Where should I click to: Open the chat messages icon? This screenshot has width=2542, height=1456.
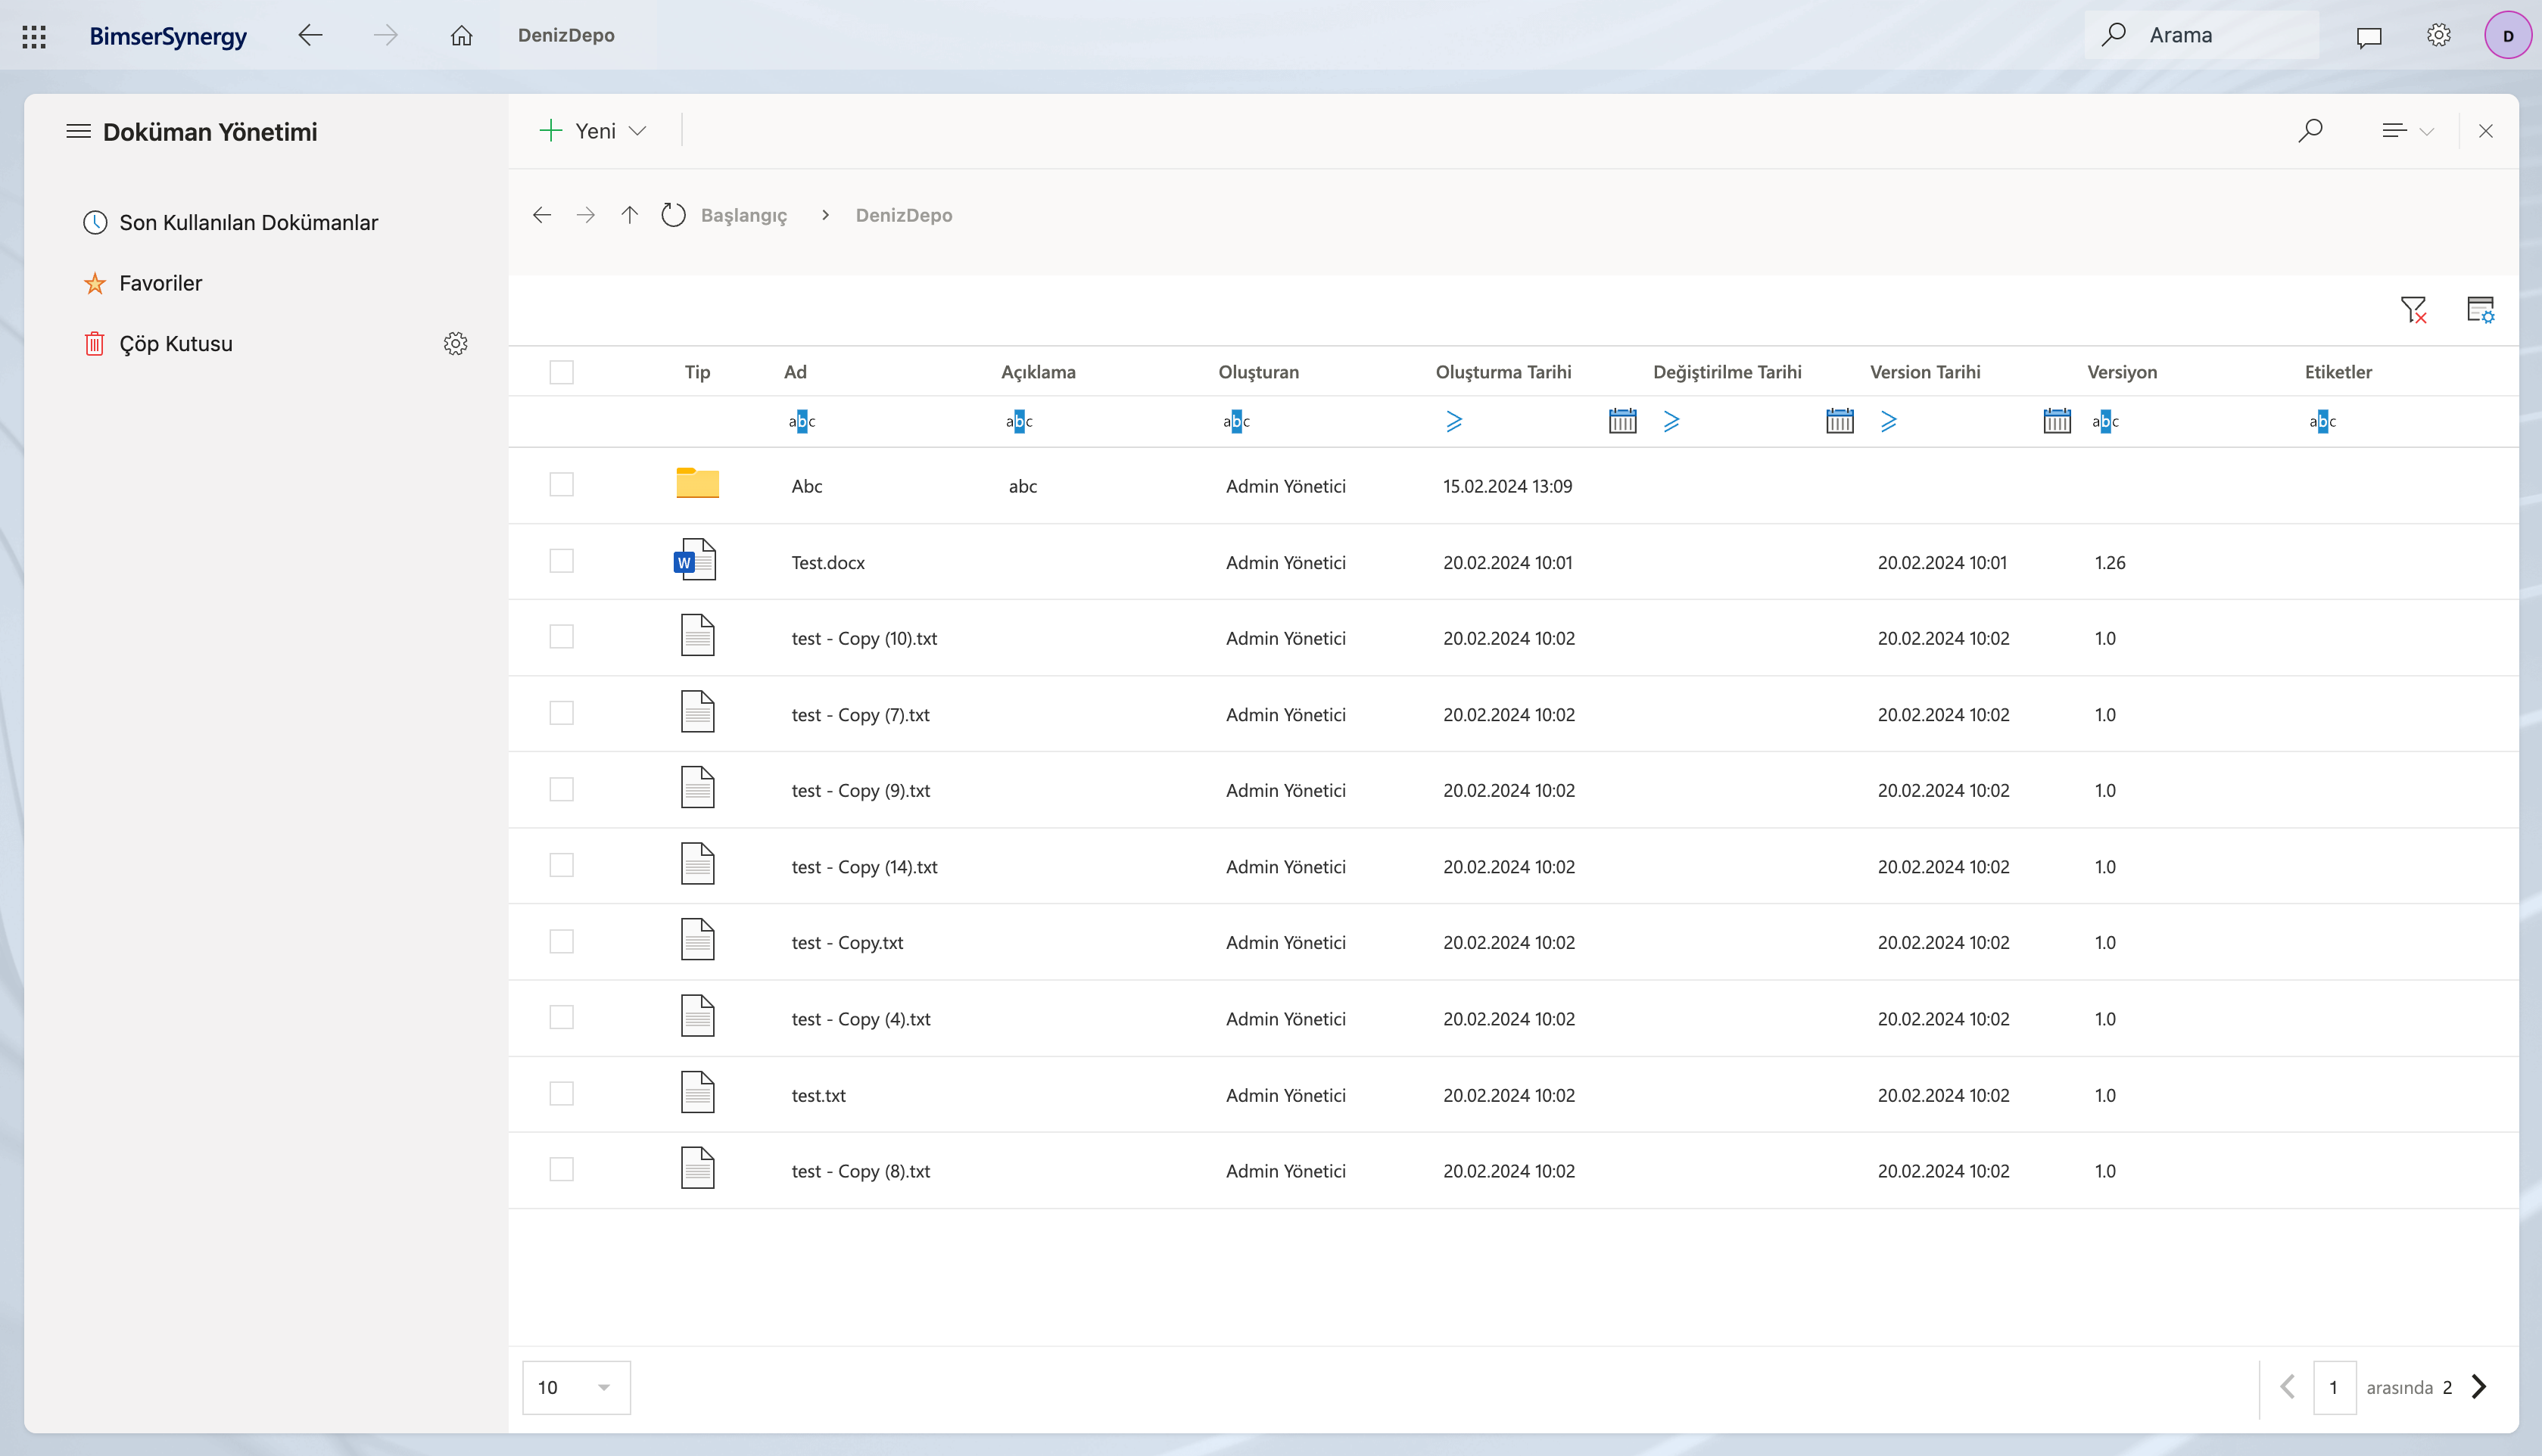pos(2368,37)
